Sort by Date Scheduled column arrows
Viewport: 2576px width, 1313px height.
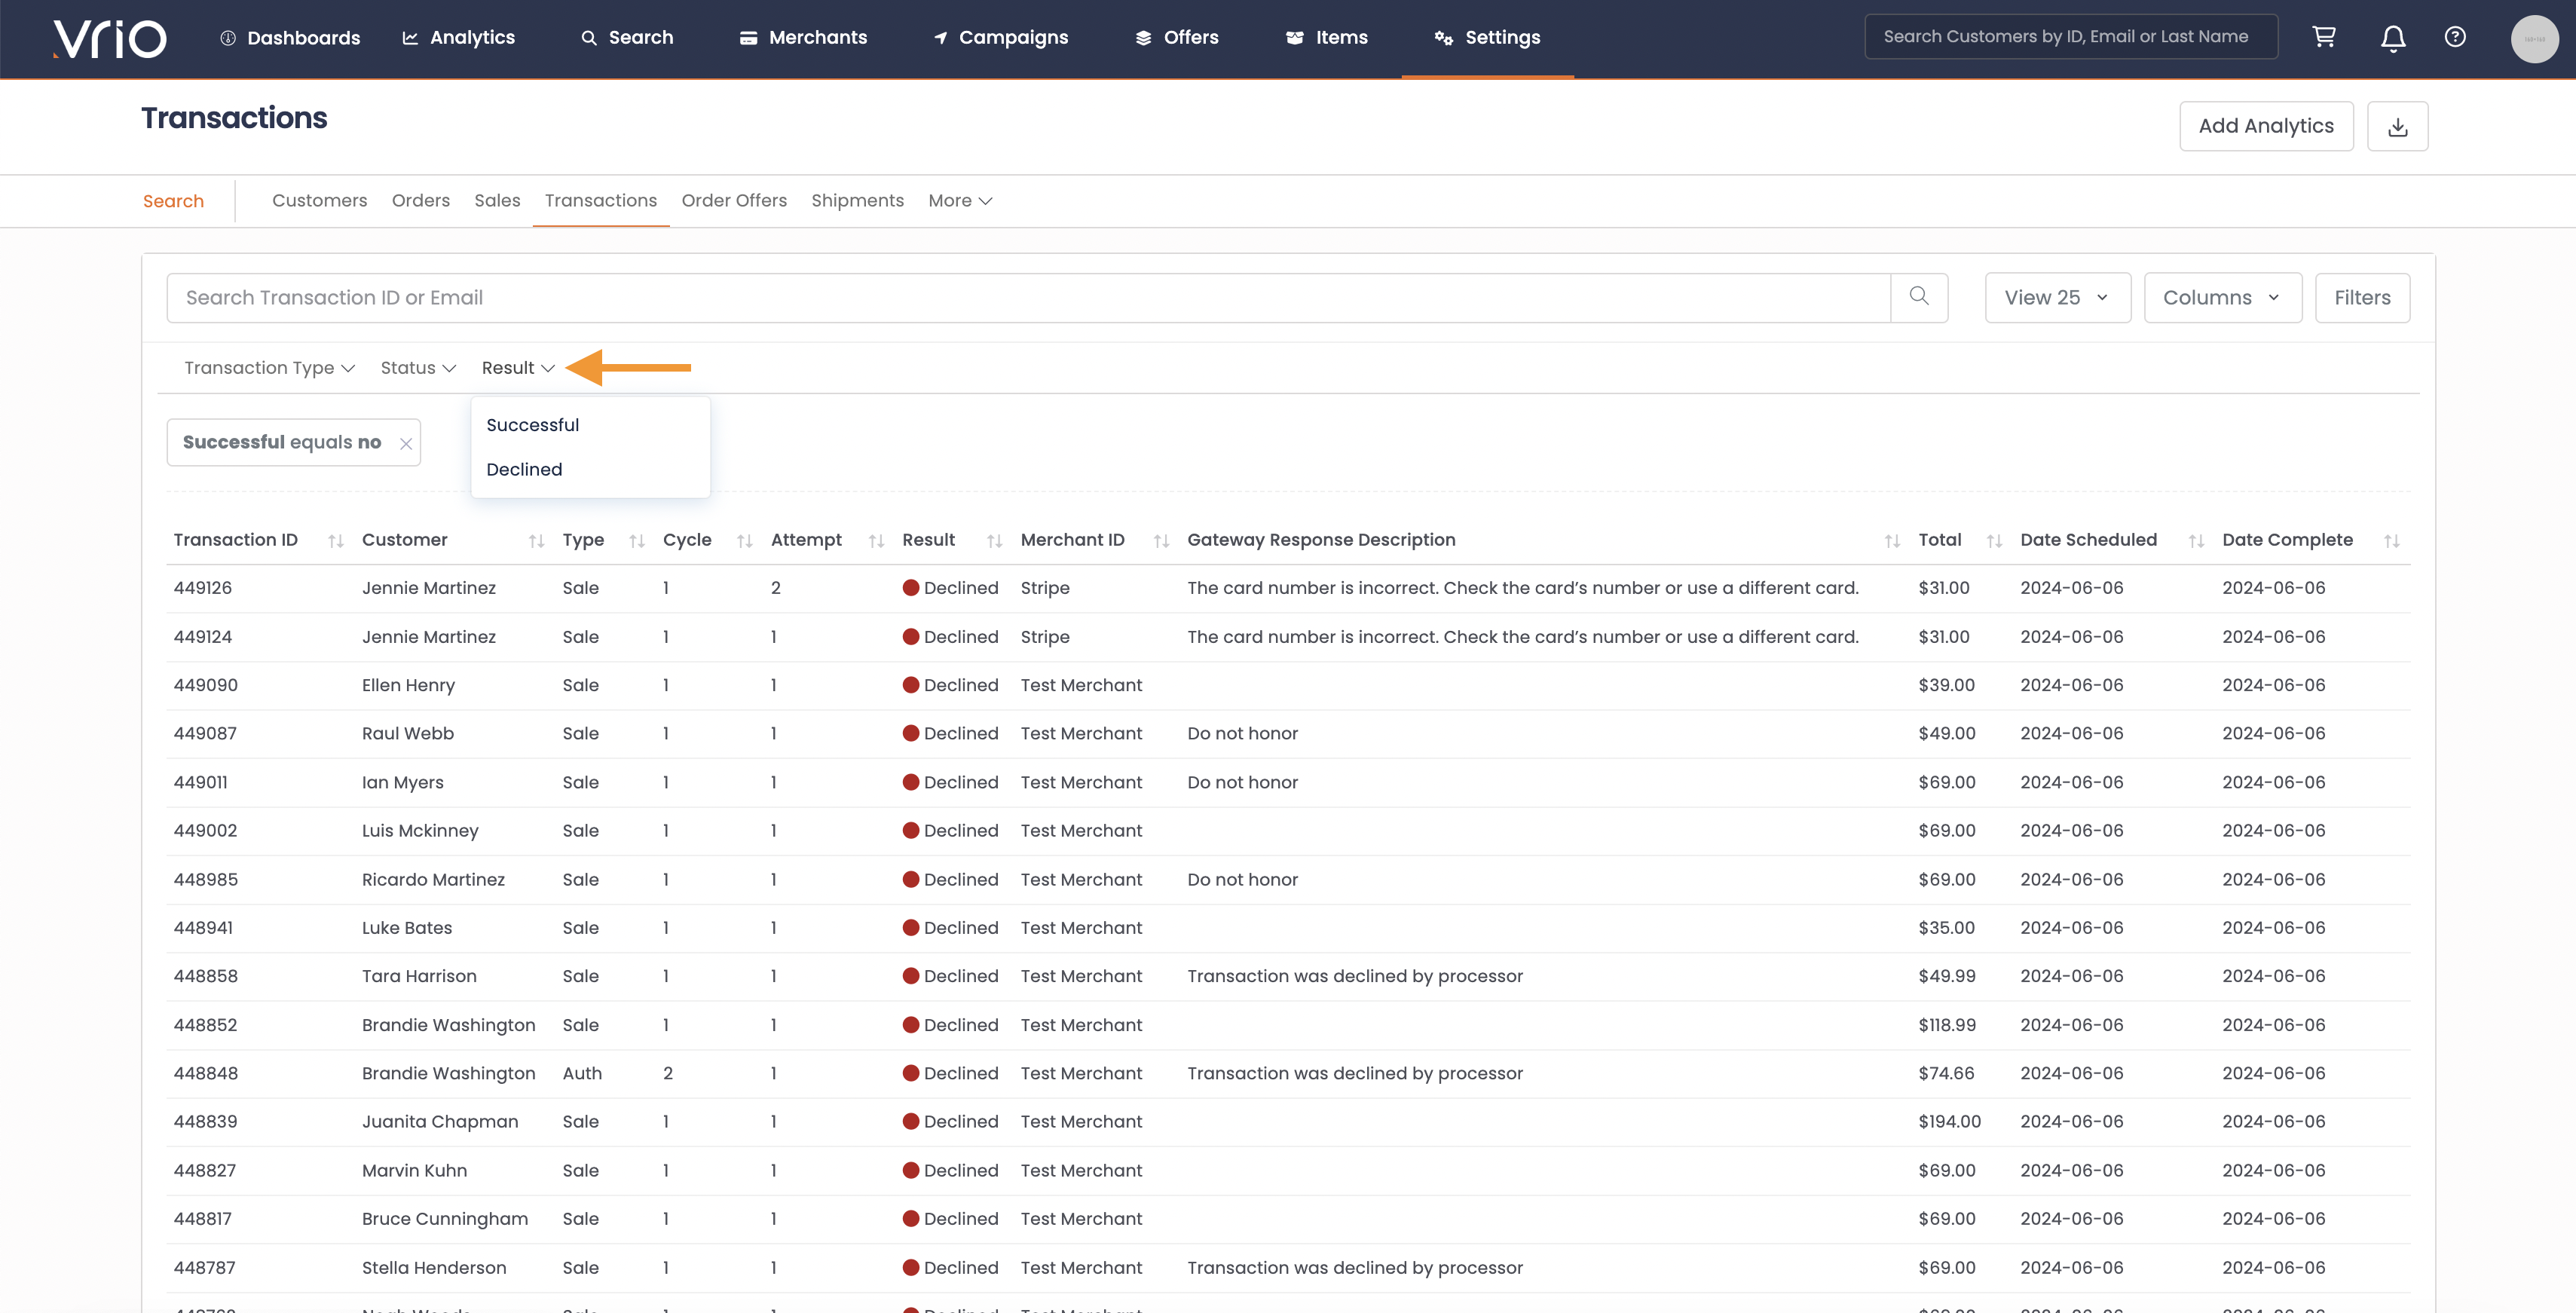tap(2196, 541)
